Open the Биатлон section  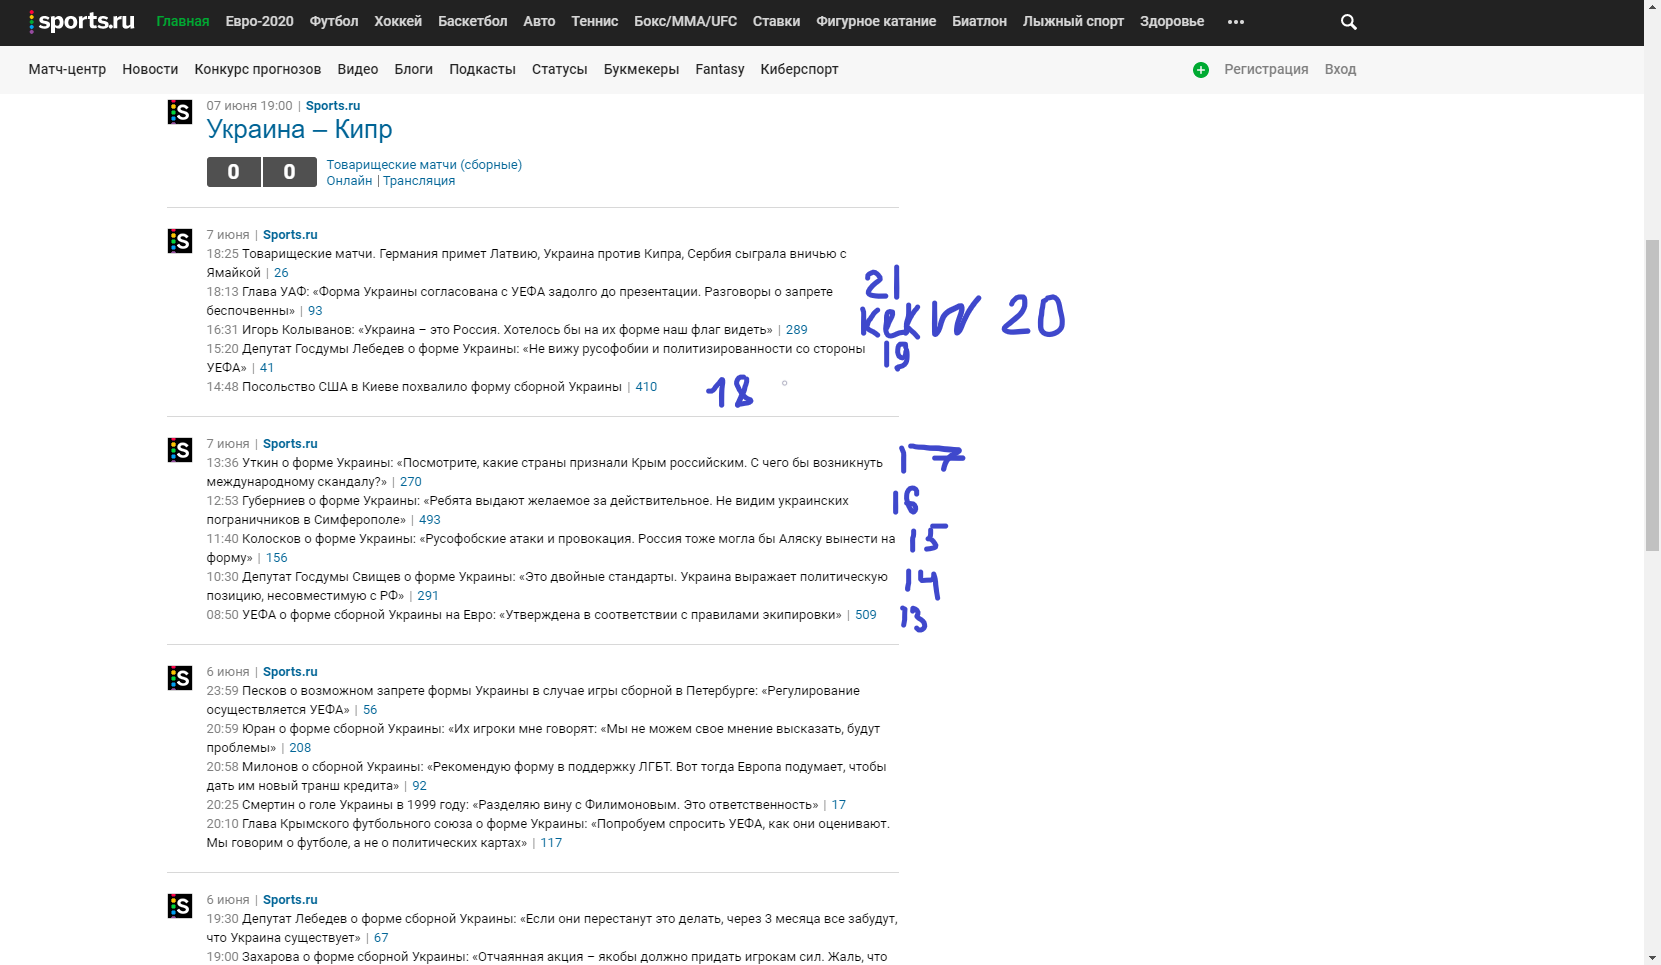tap(979, 21)
